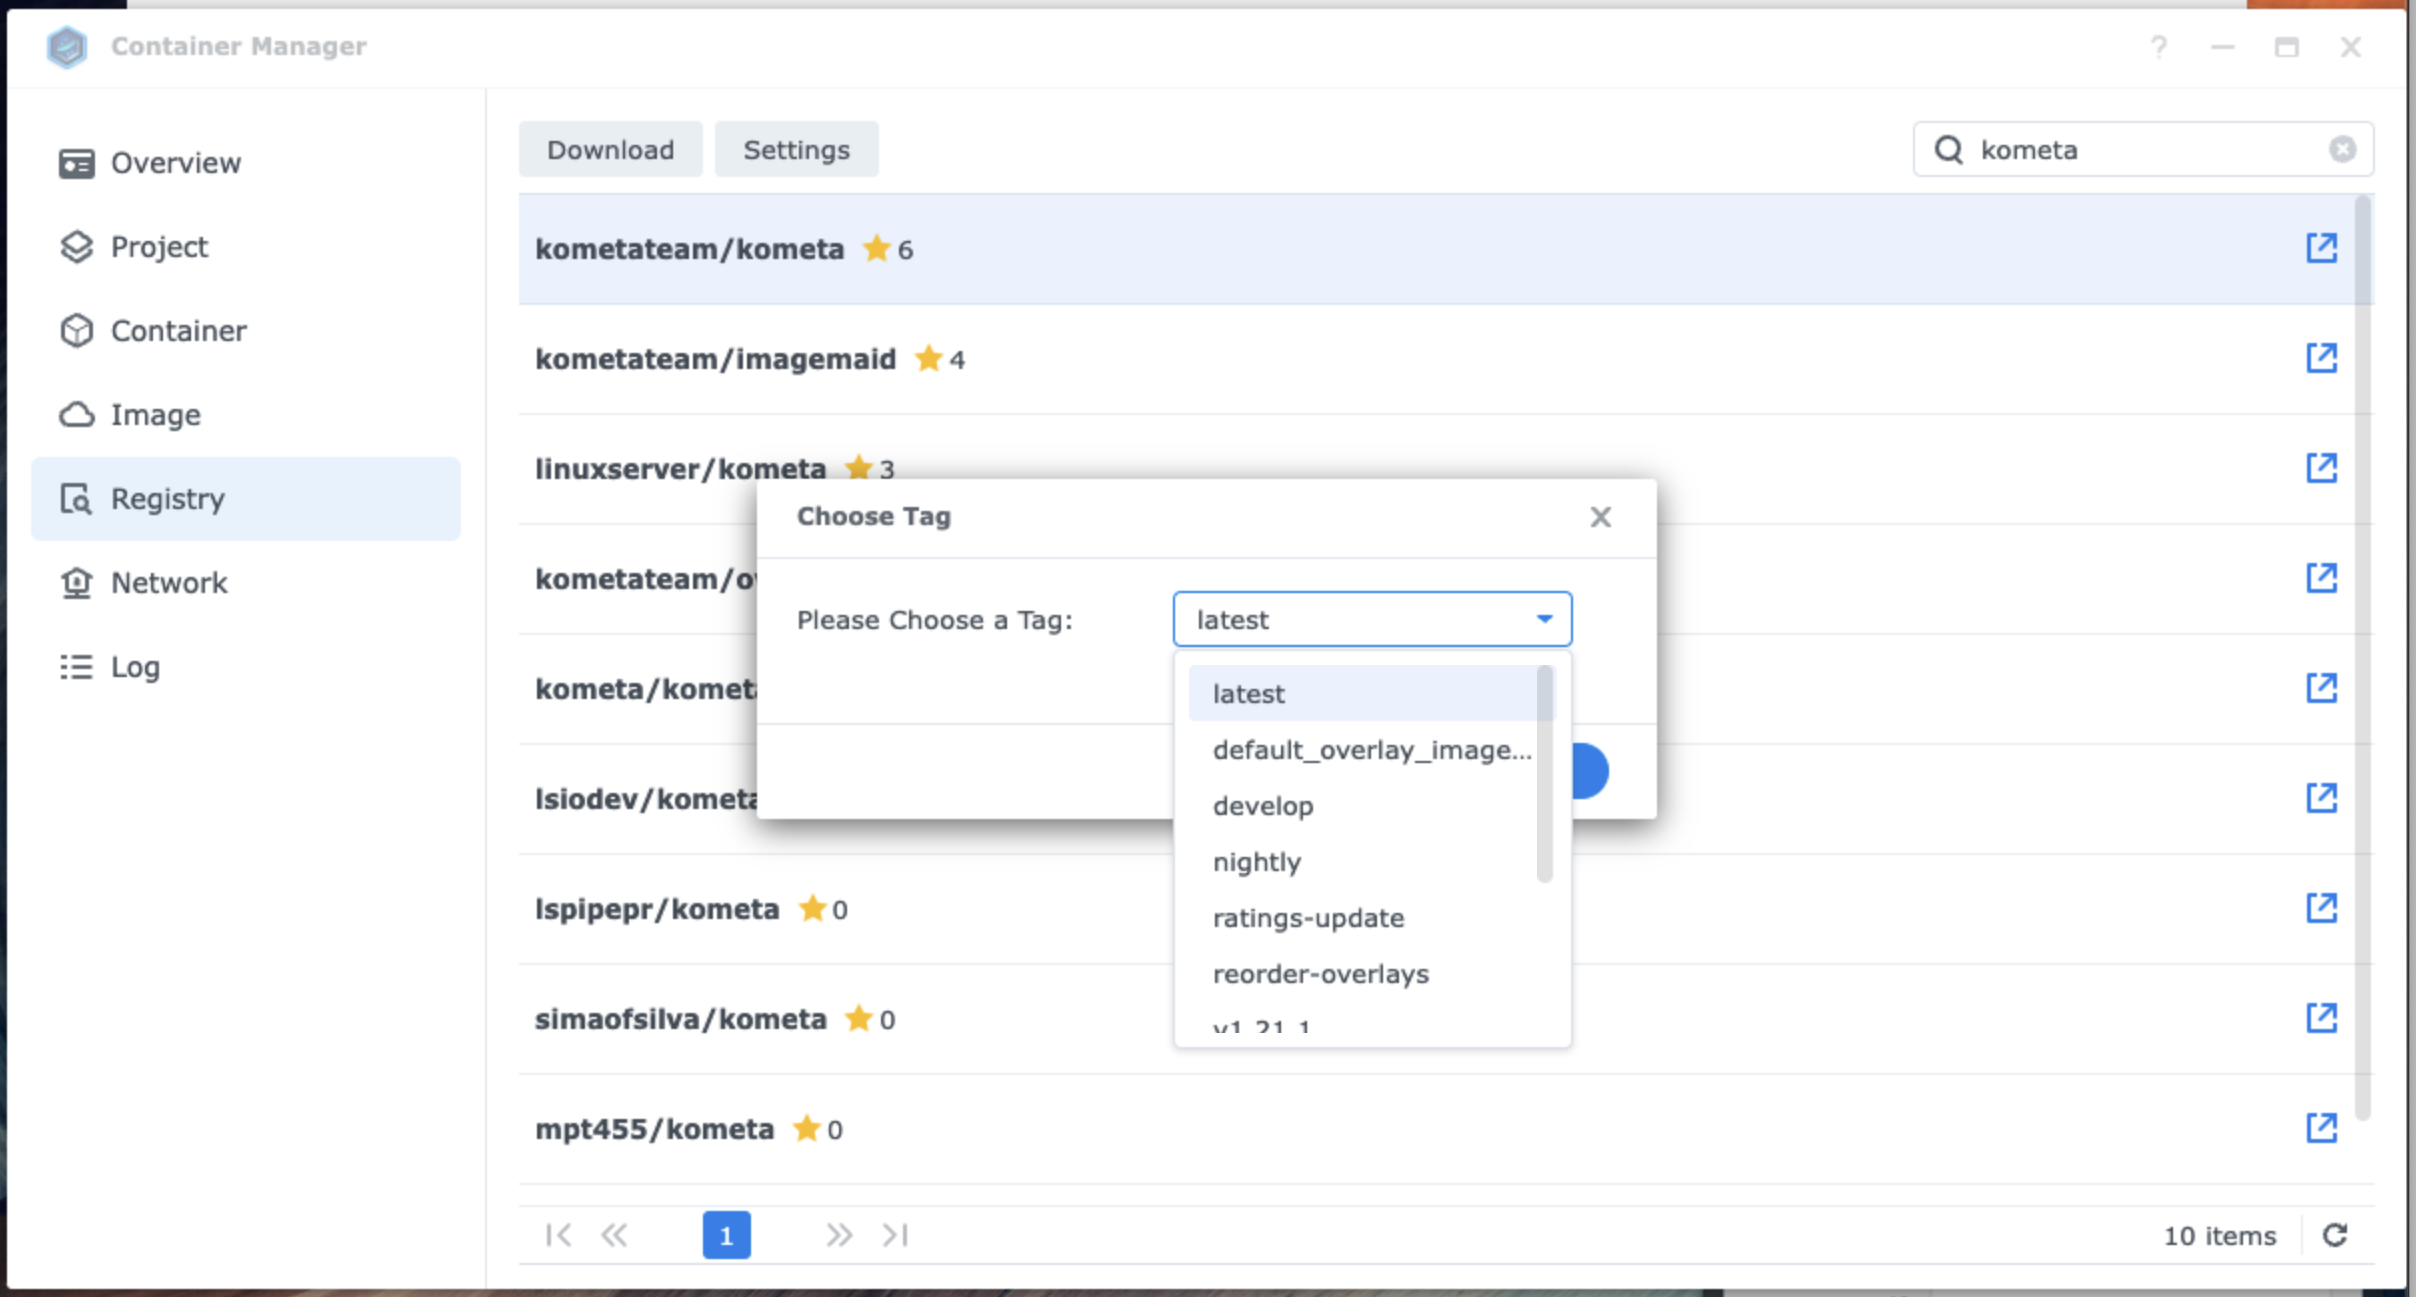This screenshot has height=1297, width=2416.
Task: Click the Log list icon
Action: pos(76,667)
